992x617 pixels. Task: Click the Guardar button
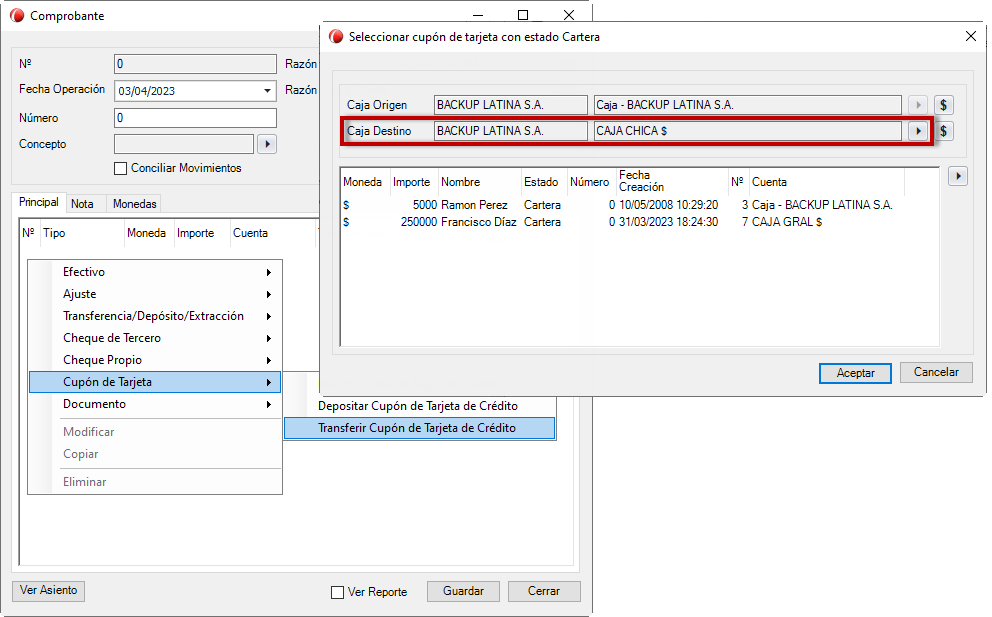463,591
